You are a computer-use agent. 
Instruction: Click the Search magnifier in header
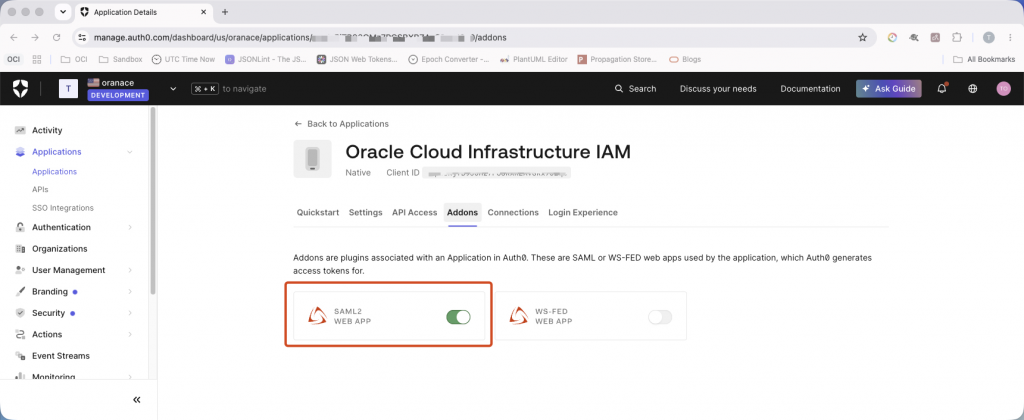618,89
